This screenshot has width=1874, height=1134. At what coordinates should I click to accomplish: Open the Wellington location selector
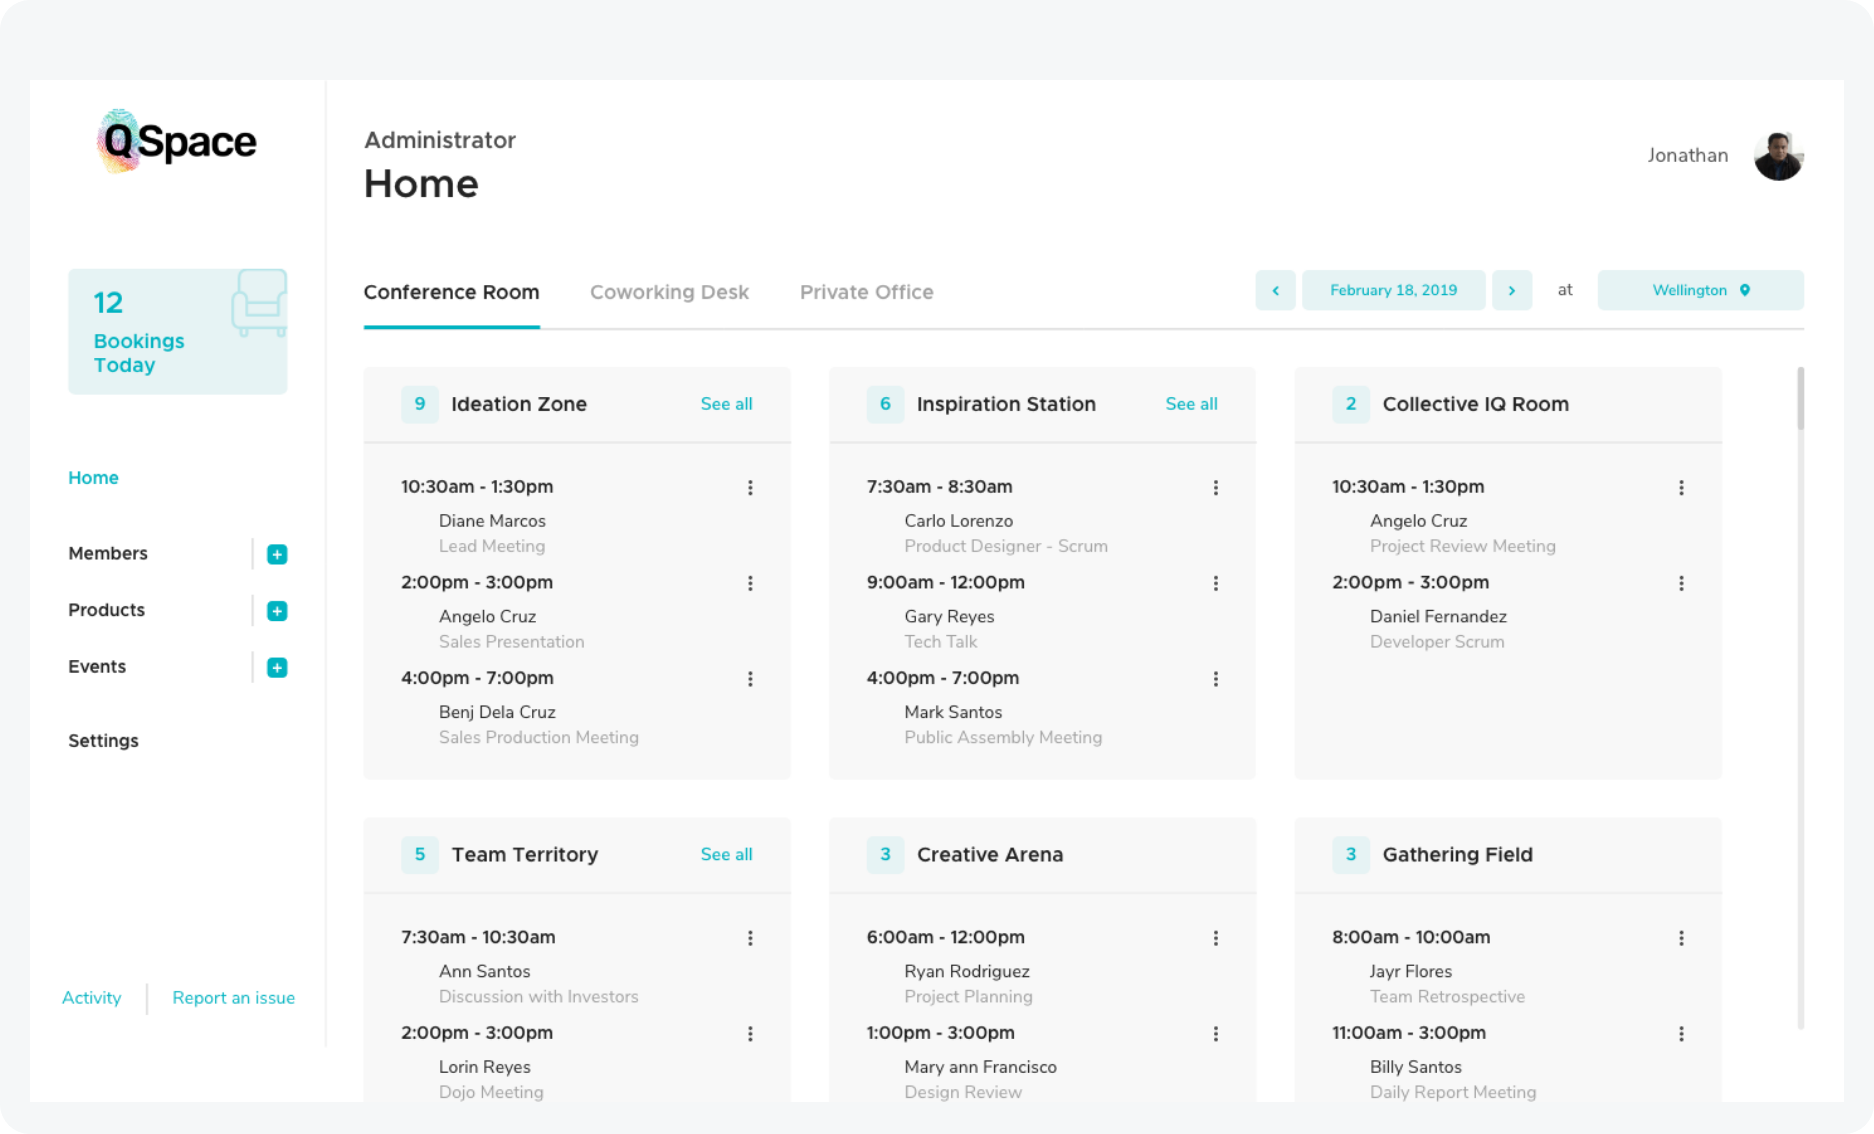click(1700, 290)
